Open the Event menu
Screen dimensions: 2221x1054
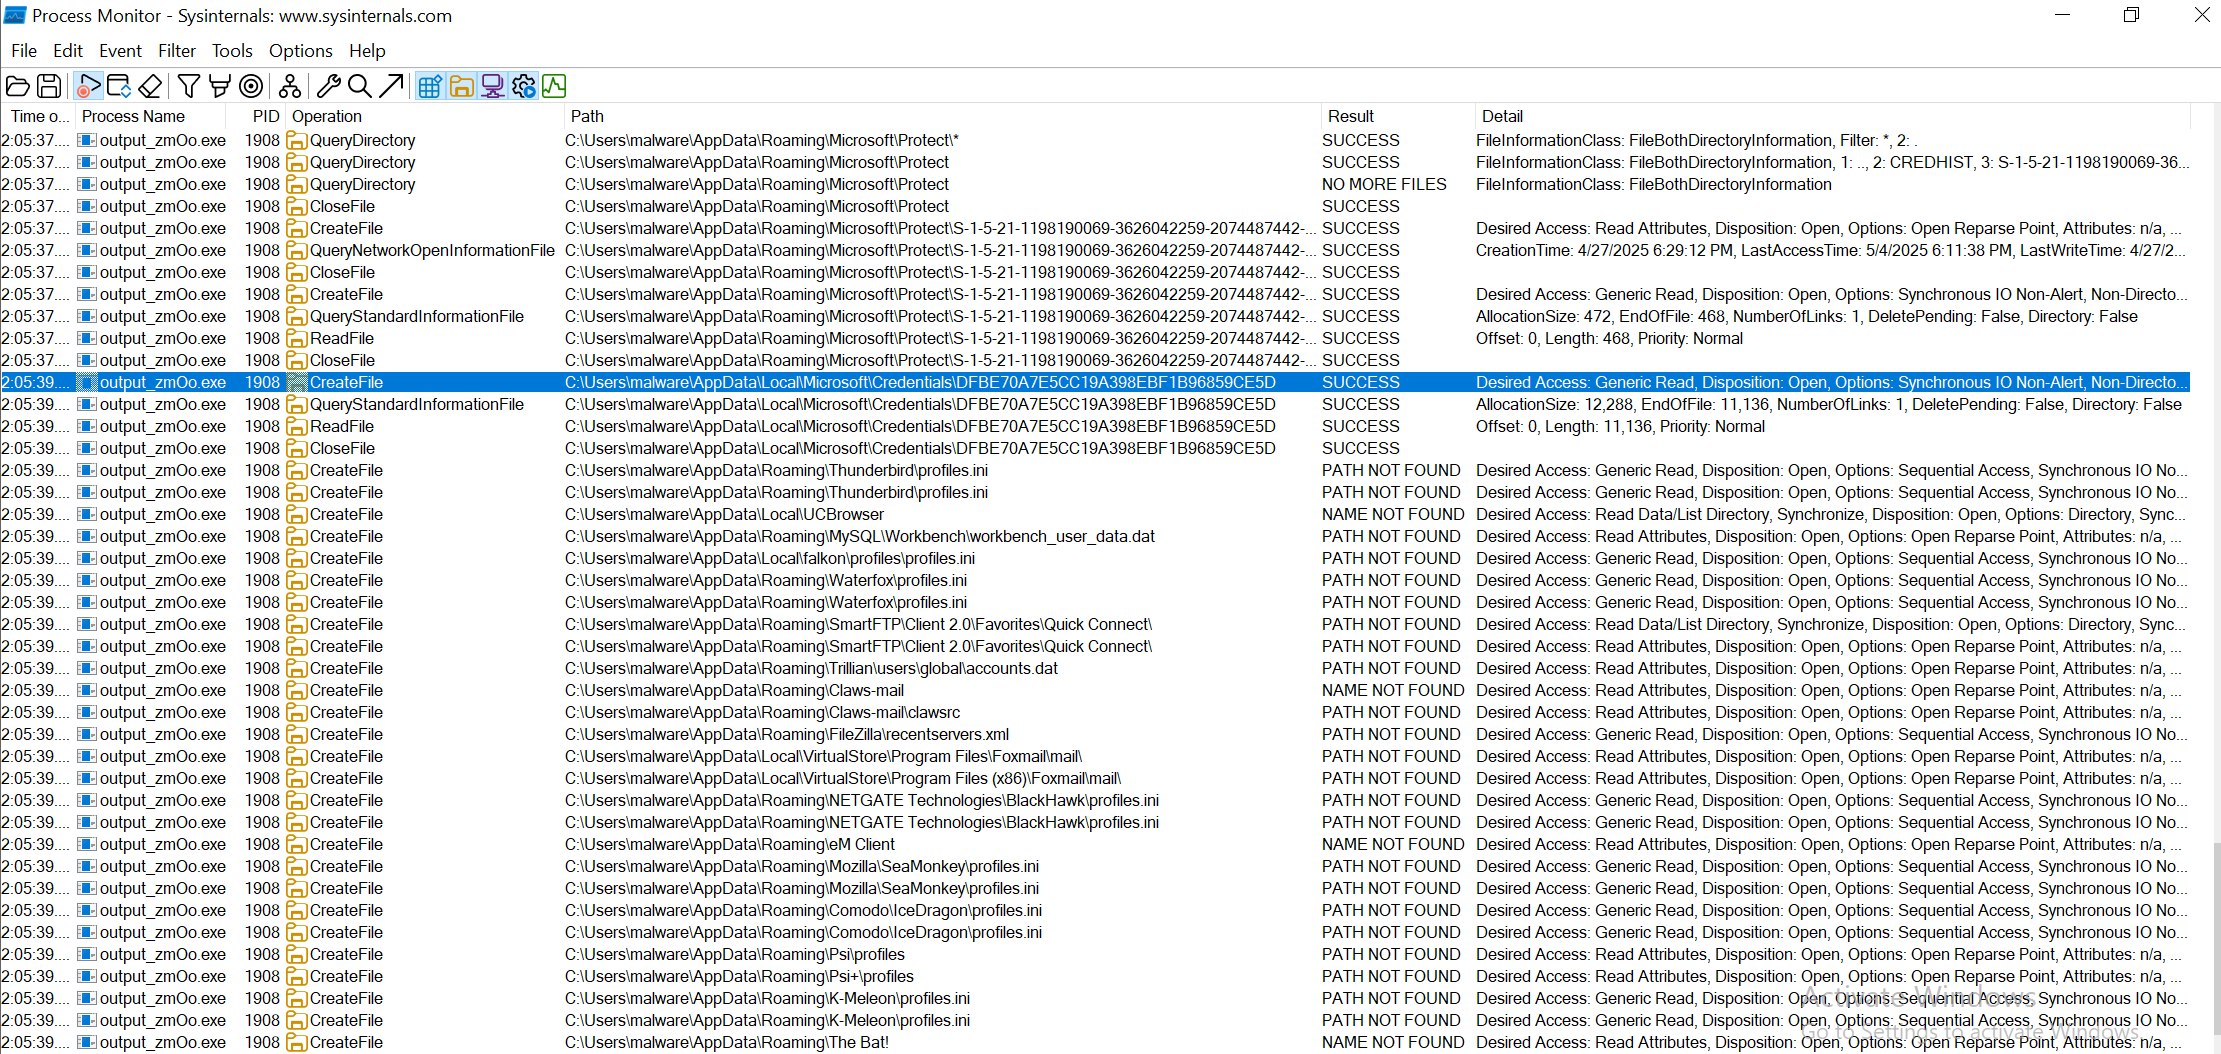point(120,50)
